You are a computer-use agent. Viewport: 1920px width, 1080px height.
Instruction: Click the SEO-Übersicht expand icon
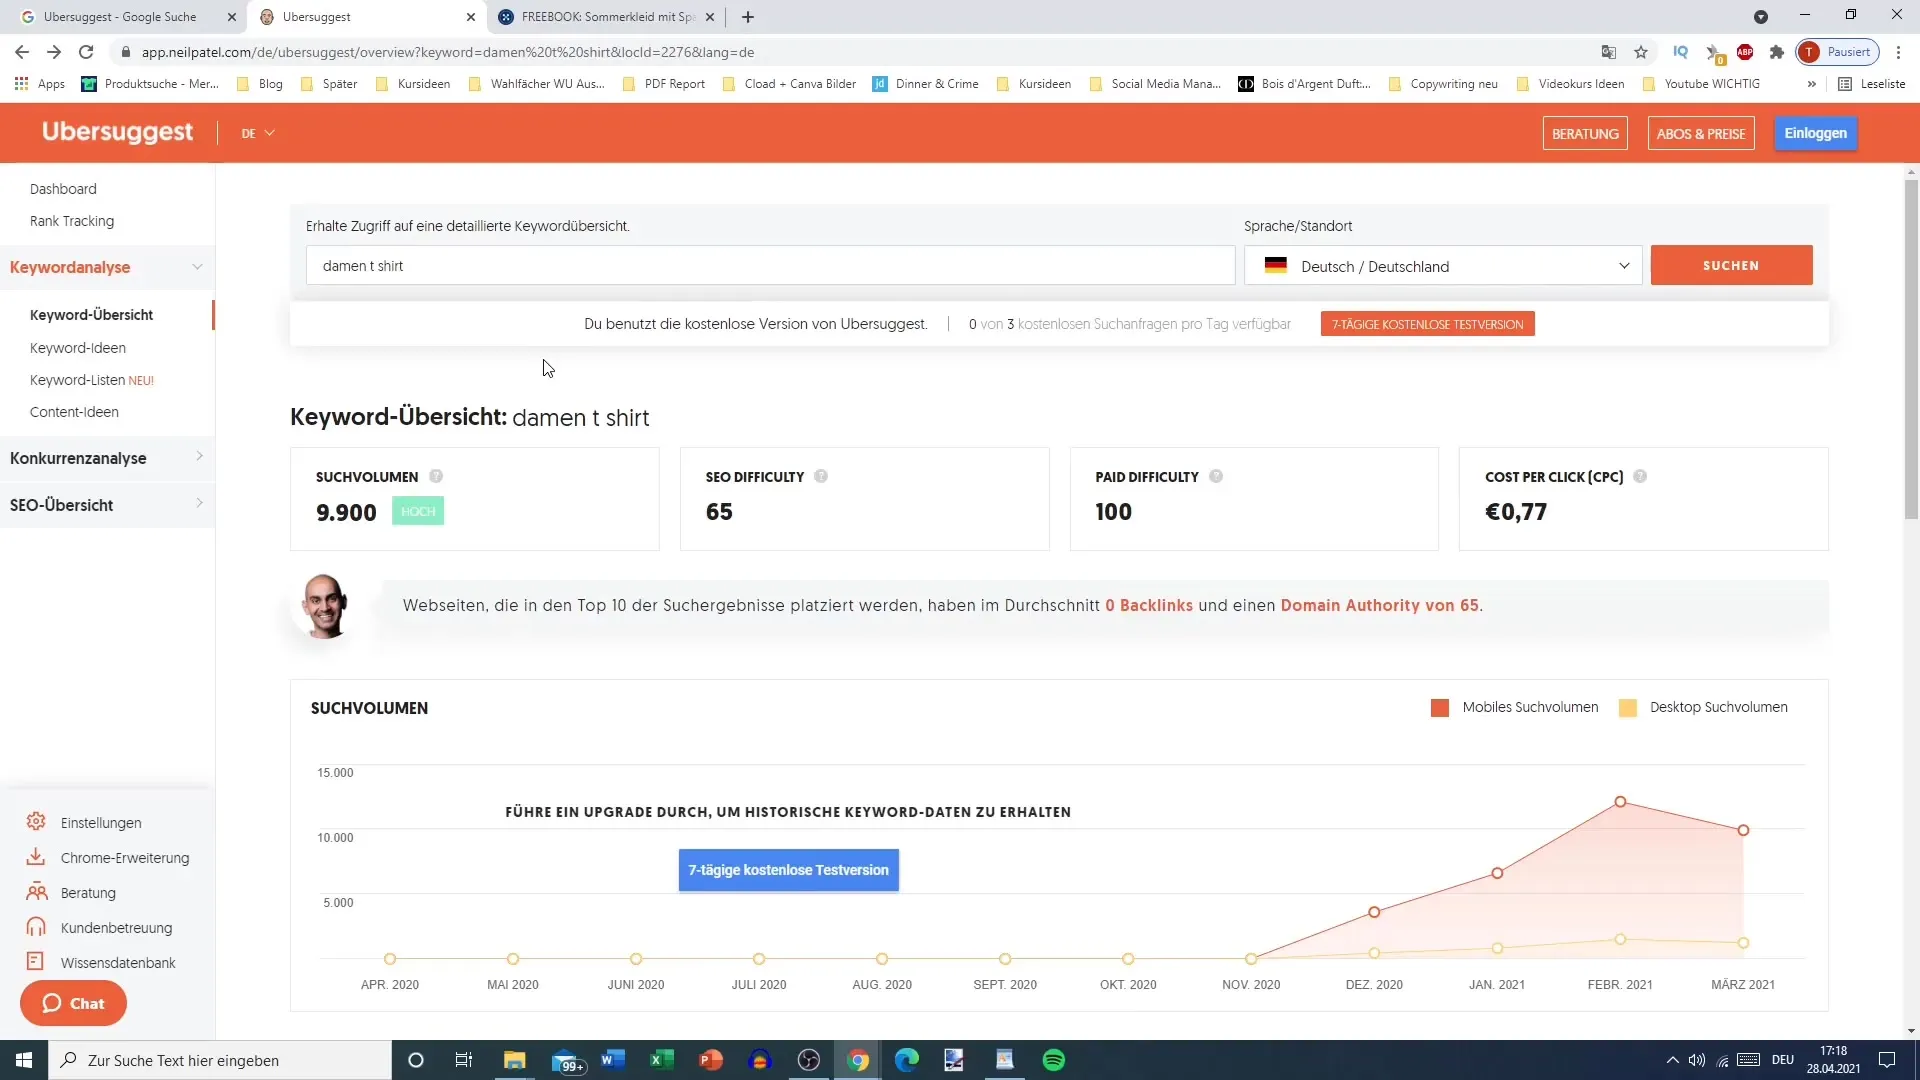(199, 504)
